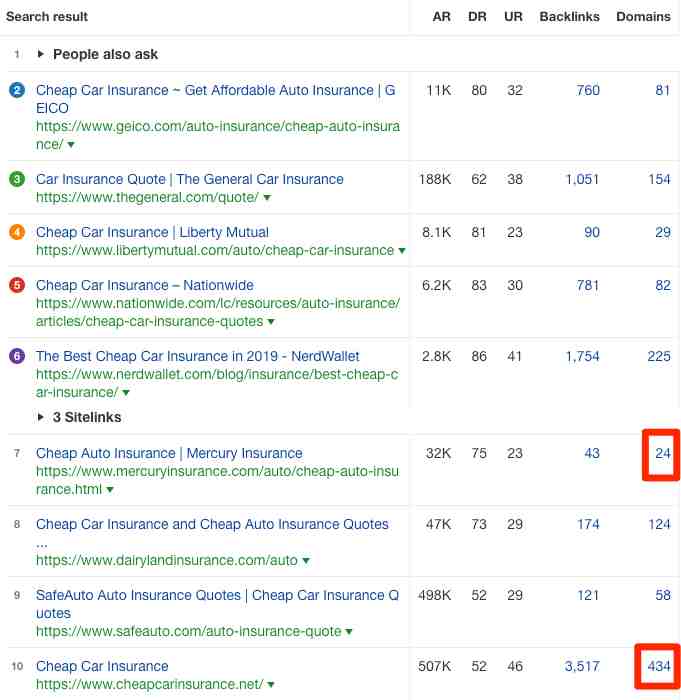Click The General backlinks count 1,051

tap(582, 179)
